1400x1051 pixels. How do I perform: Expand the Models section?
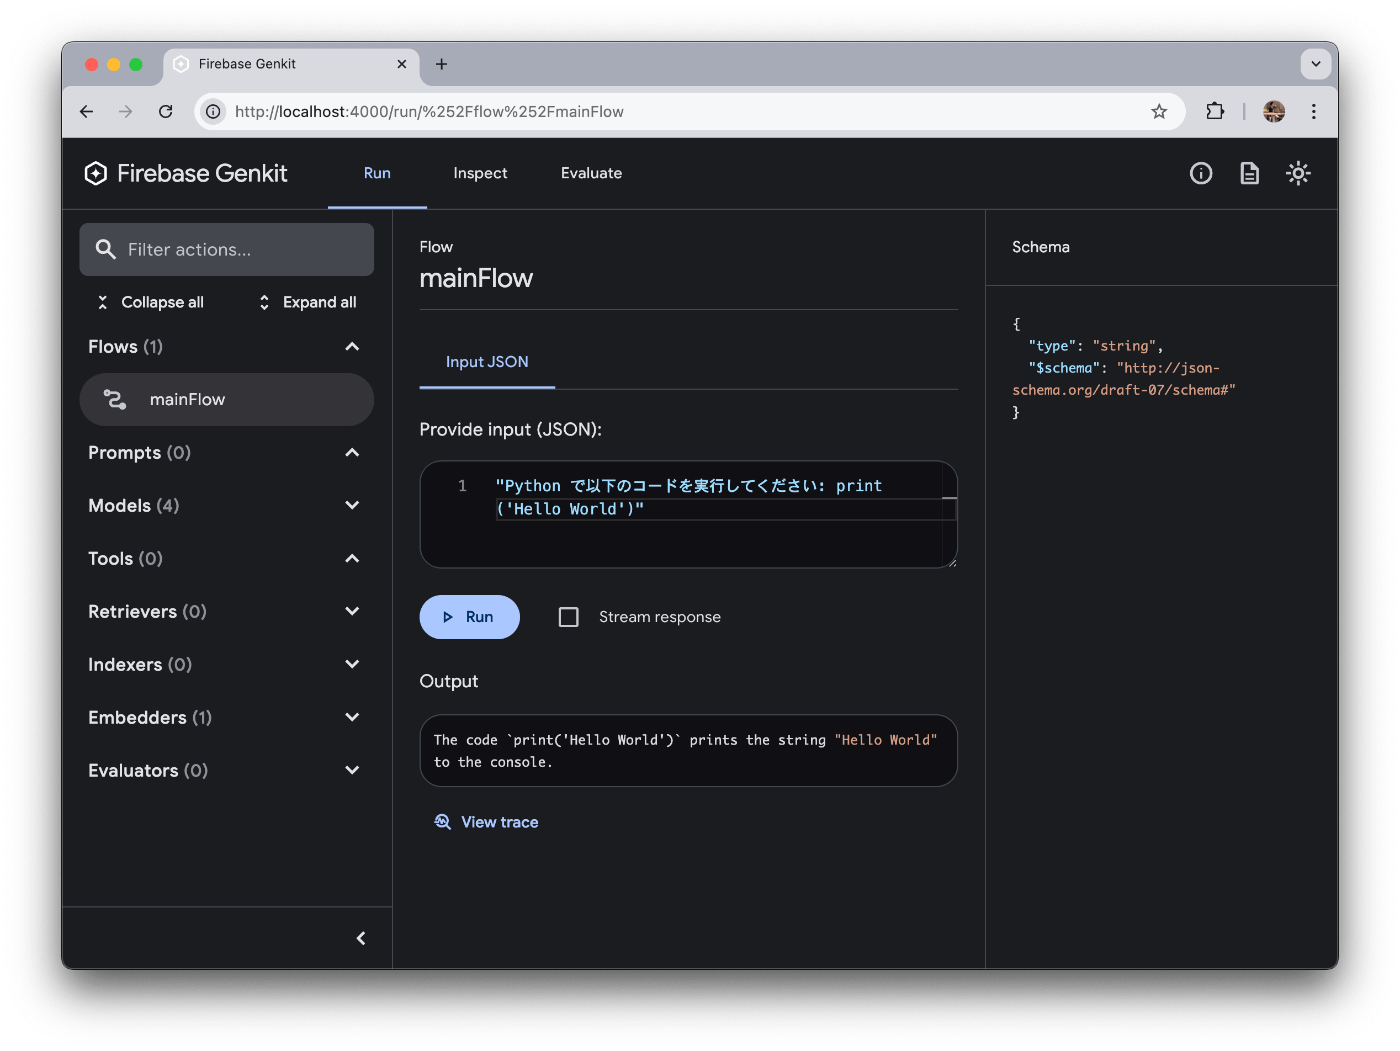pyautogui.click(x=352, y=506)
